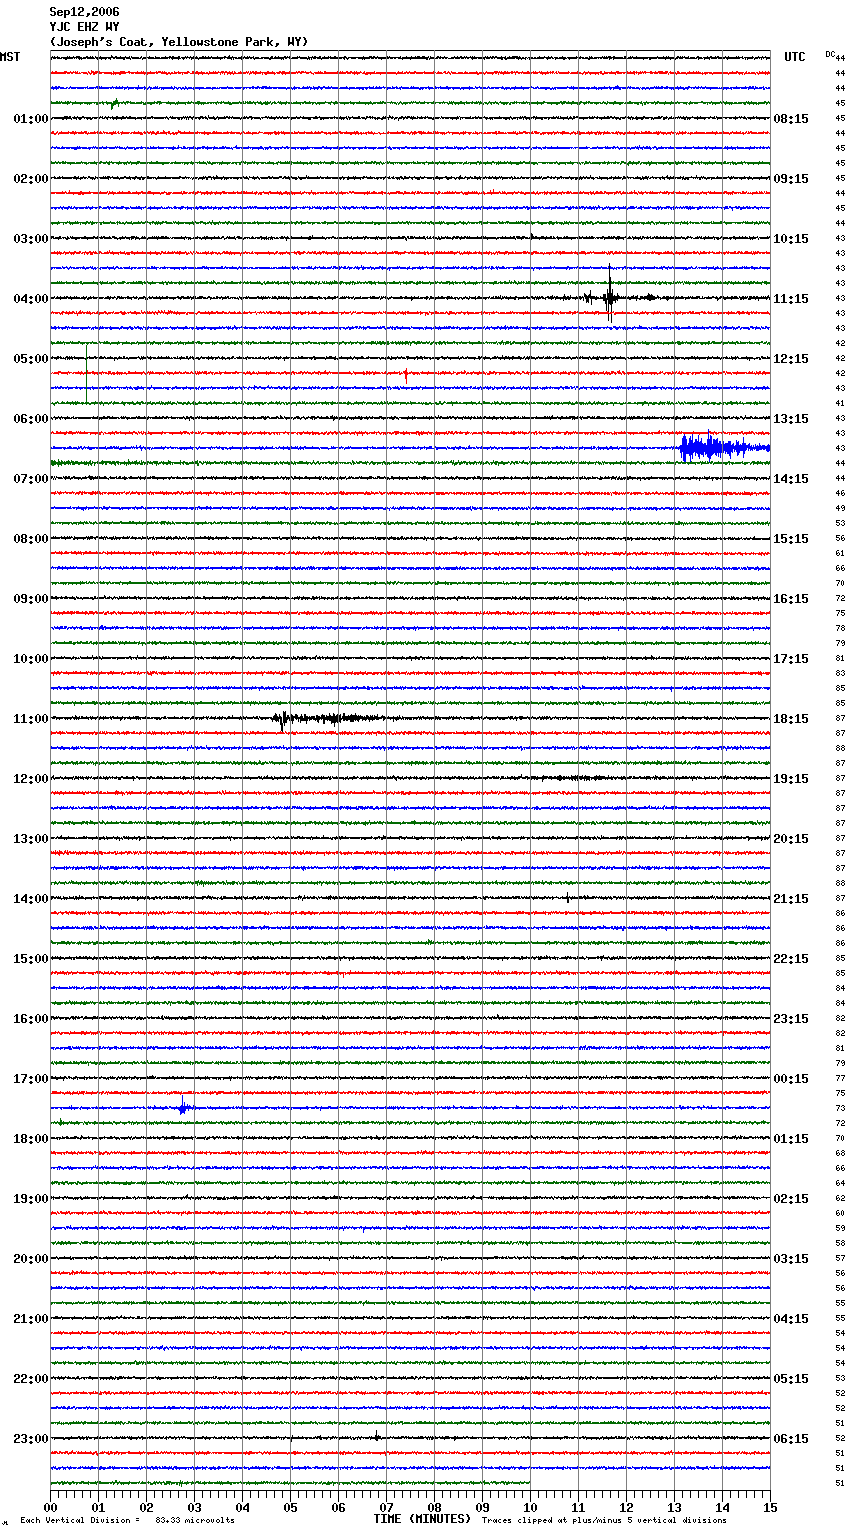Click the 13:15 UTC time label
The width and height of the screenshot is (850, 1534).
coord(791,419)
